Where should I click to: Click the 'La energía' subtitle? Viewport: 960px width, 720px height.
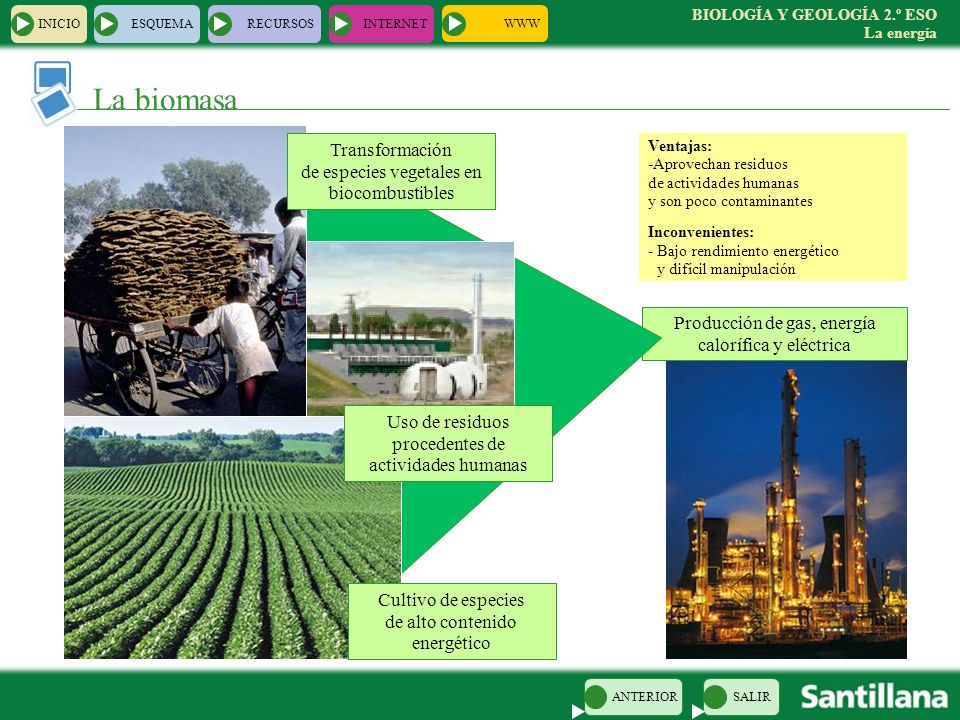click(x=900, y=33)
